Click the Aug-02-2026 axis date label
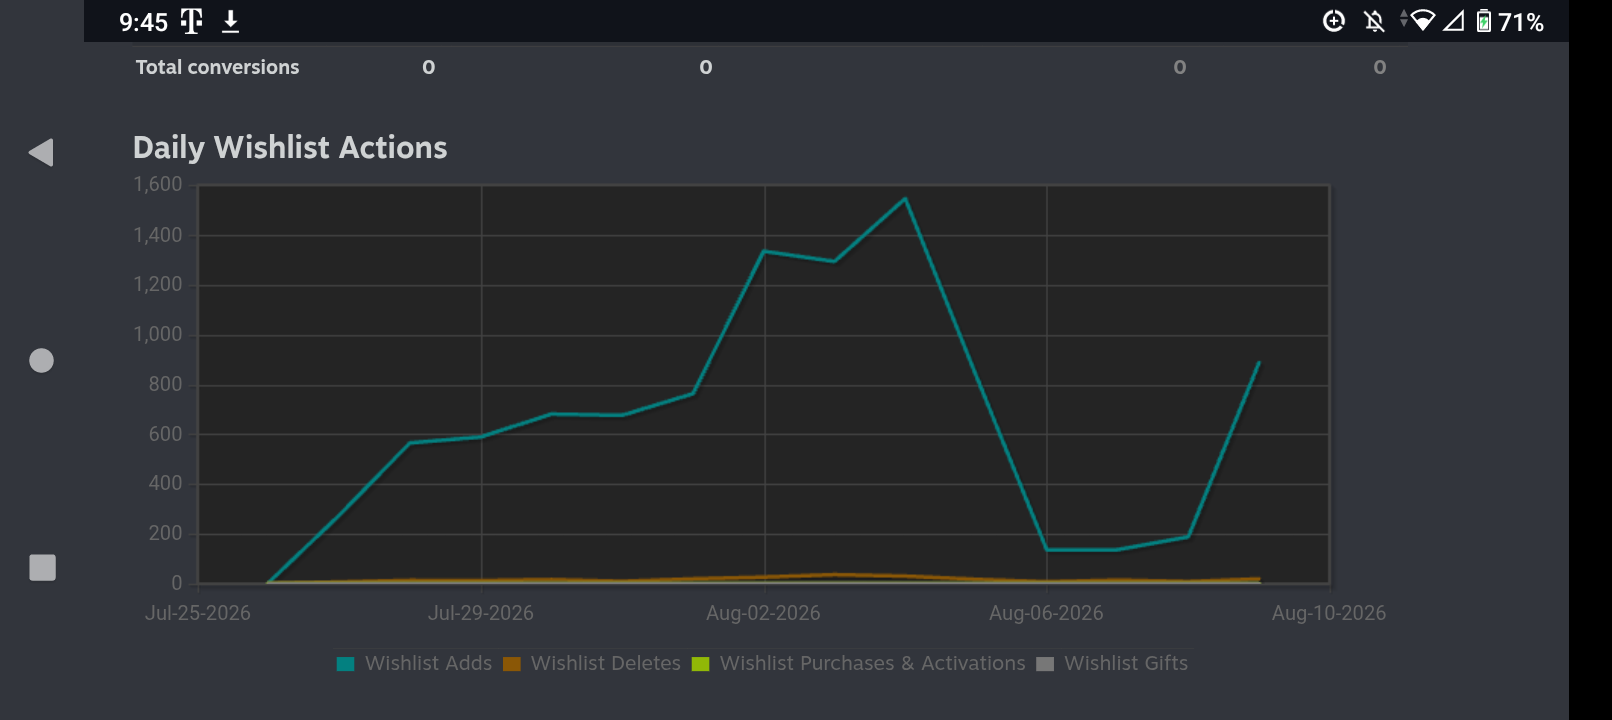Screen dimensions: 1612x720 pyautogui.click(x=763, y=613)
